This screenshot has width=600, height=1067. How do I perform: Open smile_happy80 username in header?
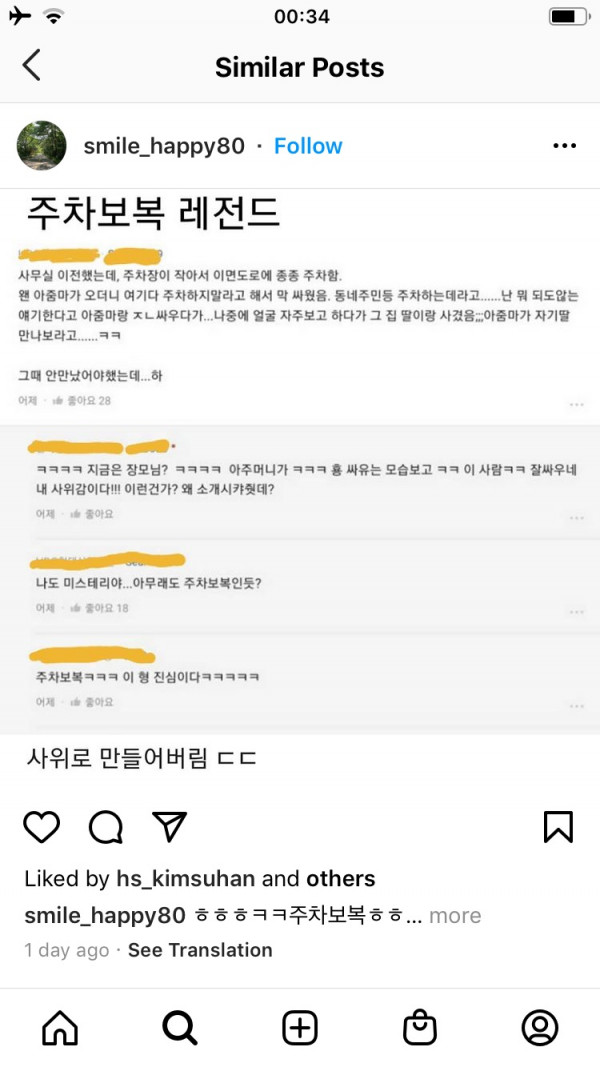pos(164,146)
